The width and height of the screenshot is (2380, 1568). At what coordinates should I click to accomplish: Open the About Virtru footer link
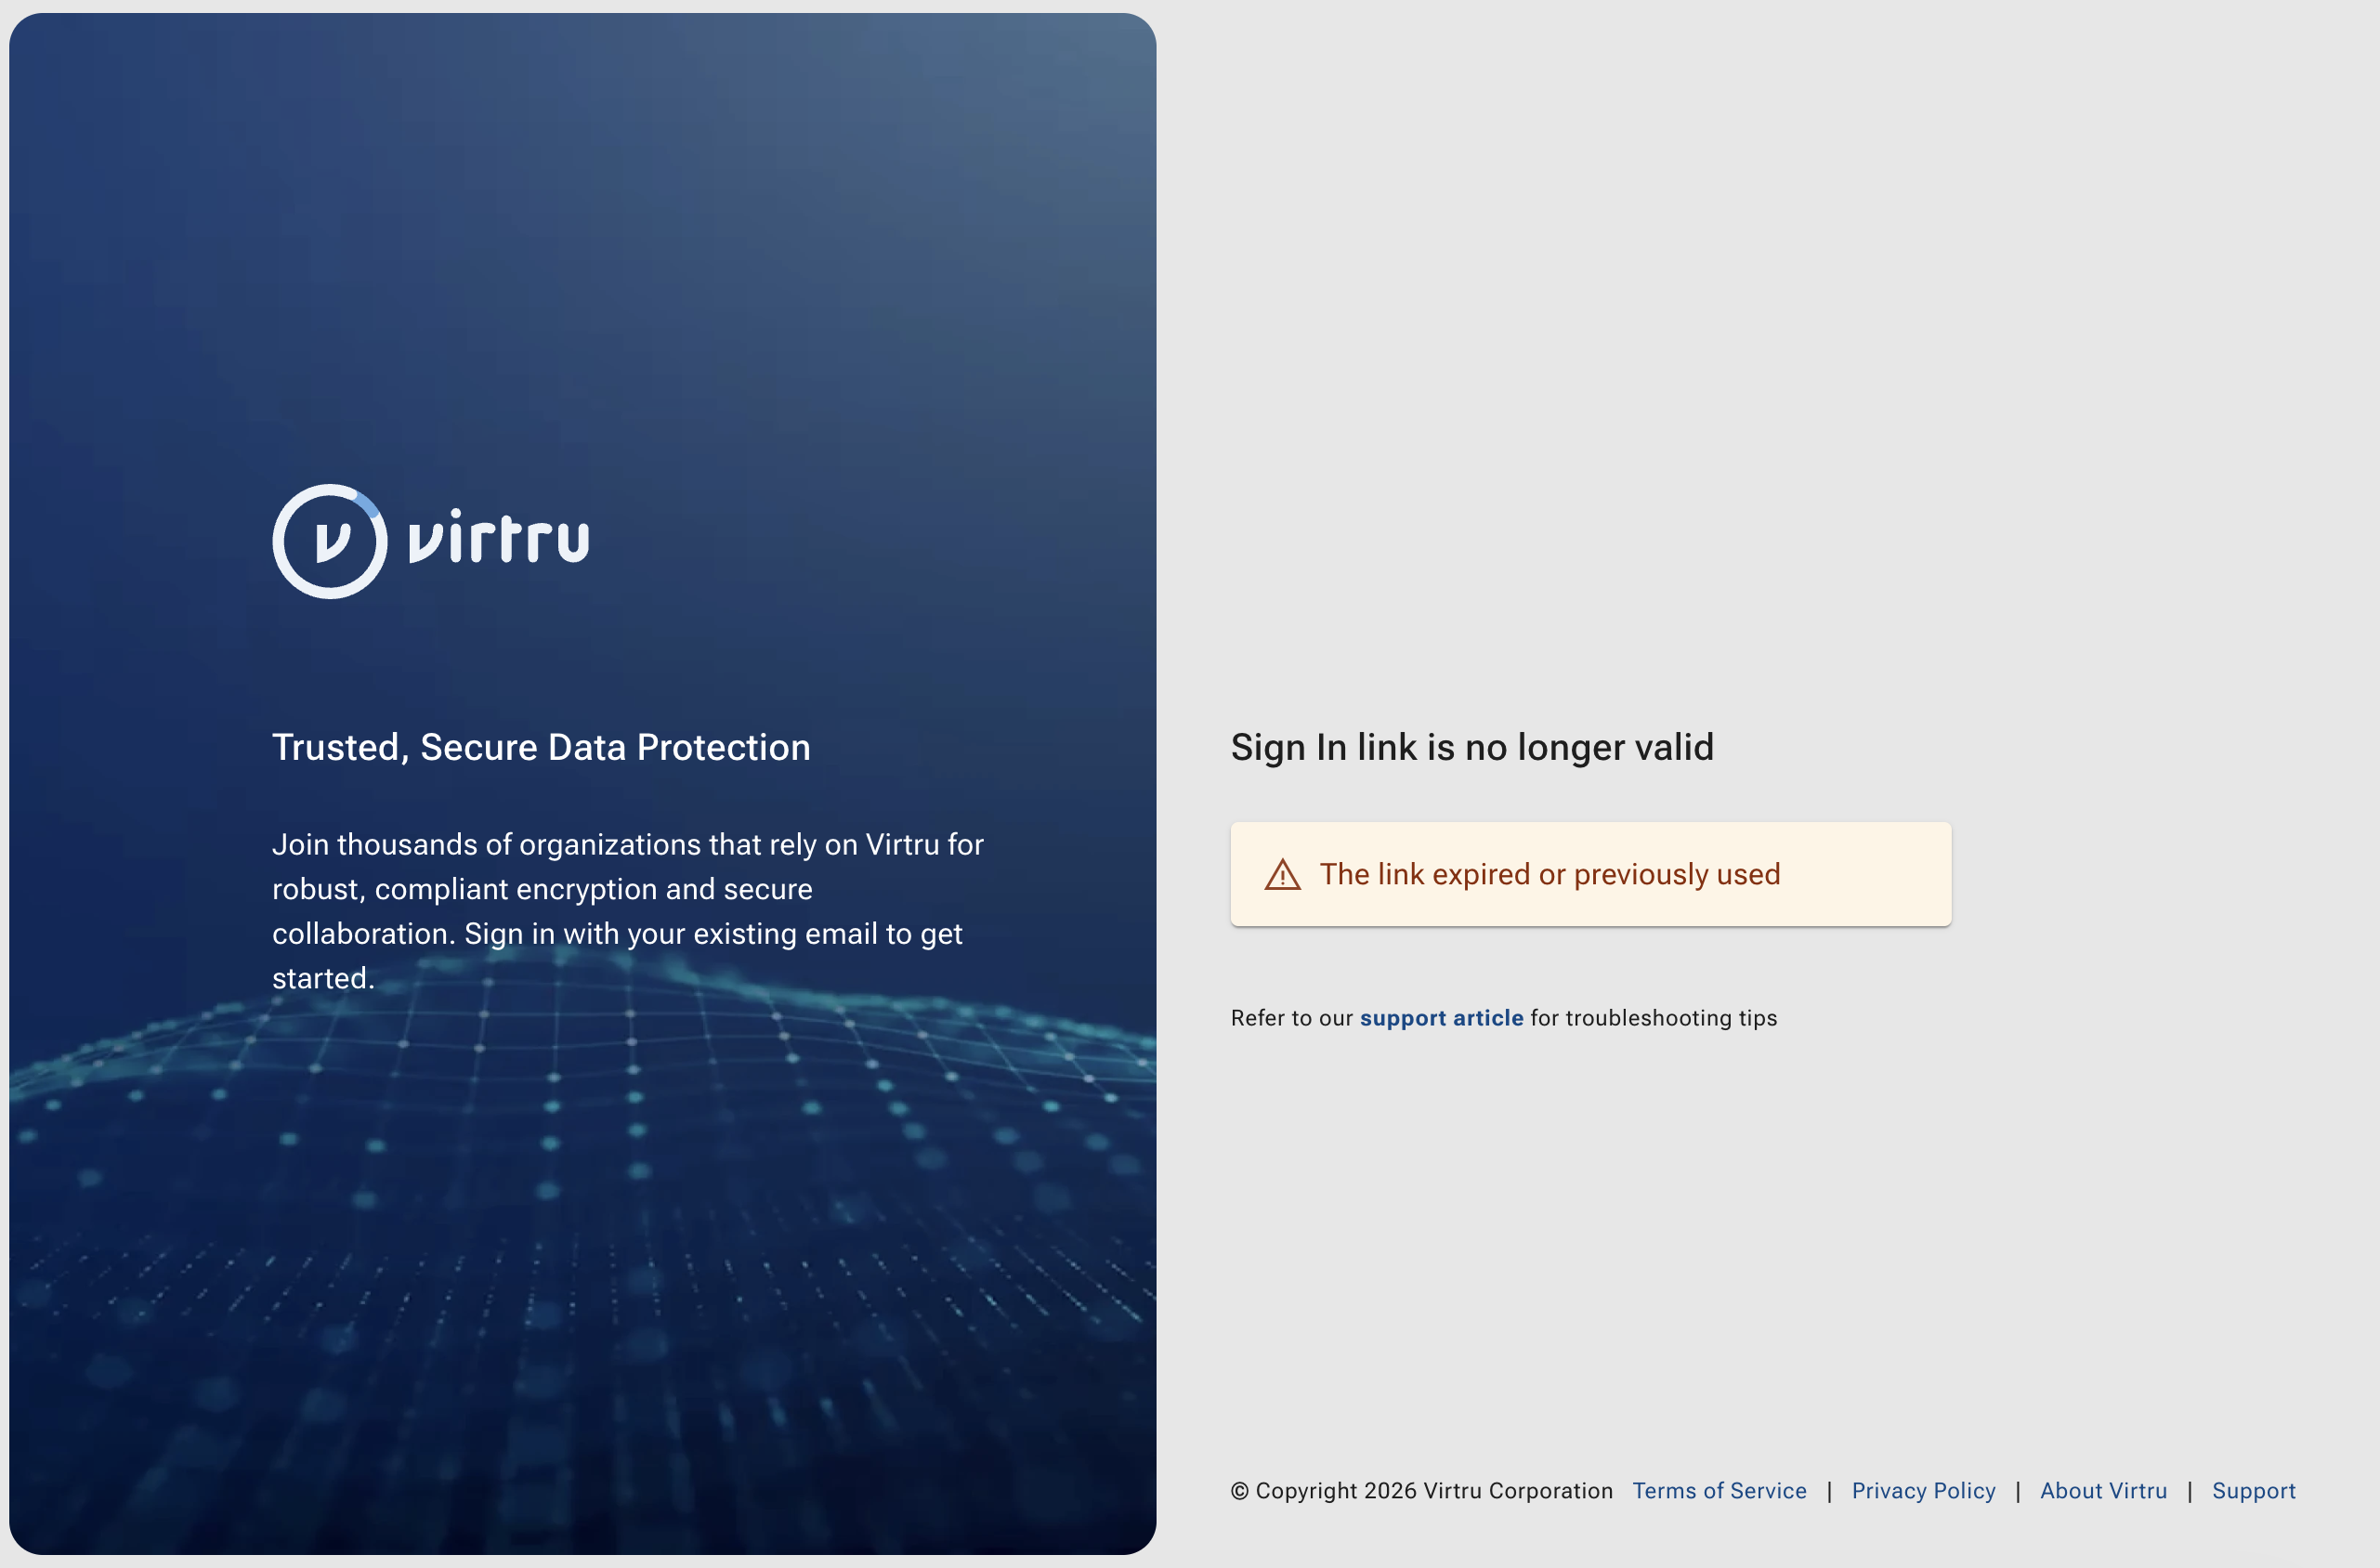(x=2103, y=1490)
